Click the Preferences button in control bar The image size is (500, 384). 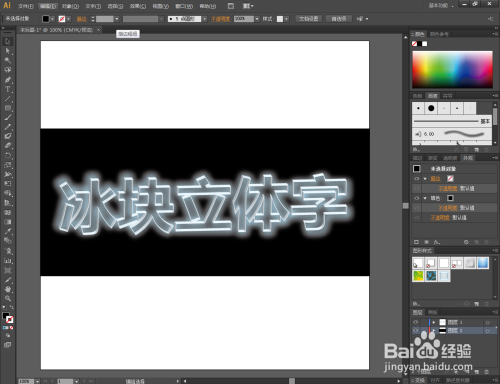tap(339, 19)
